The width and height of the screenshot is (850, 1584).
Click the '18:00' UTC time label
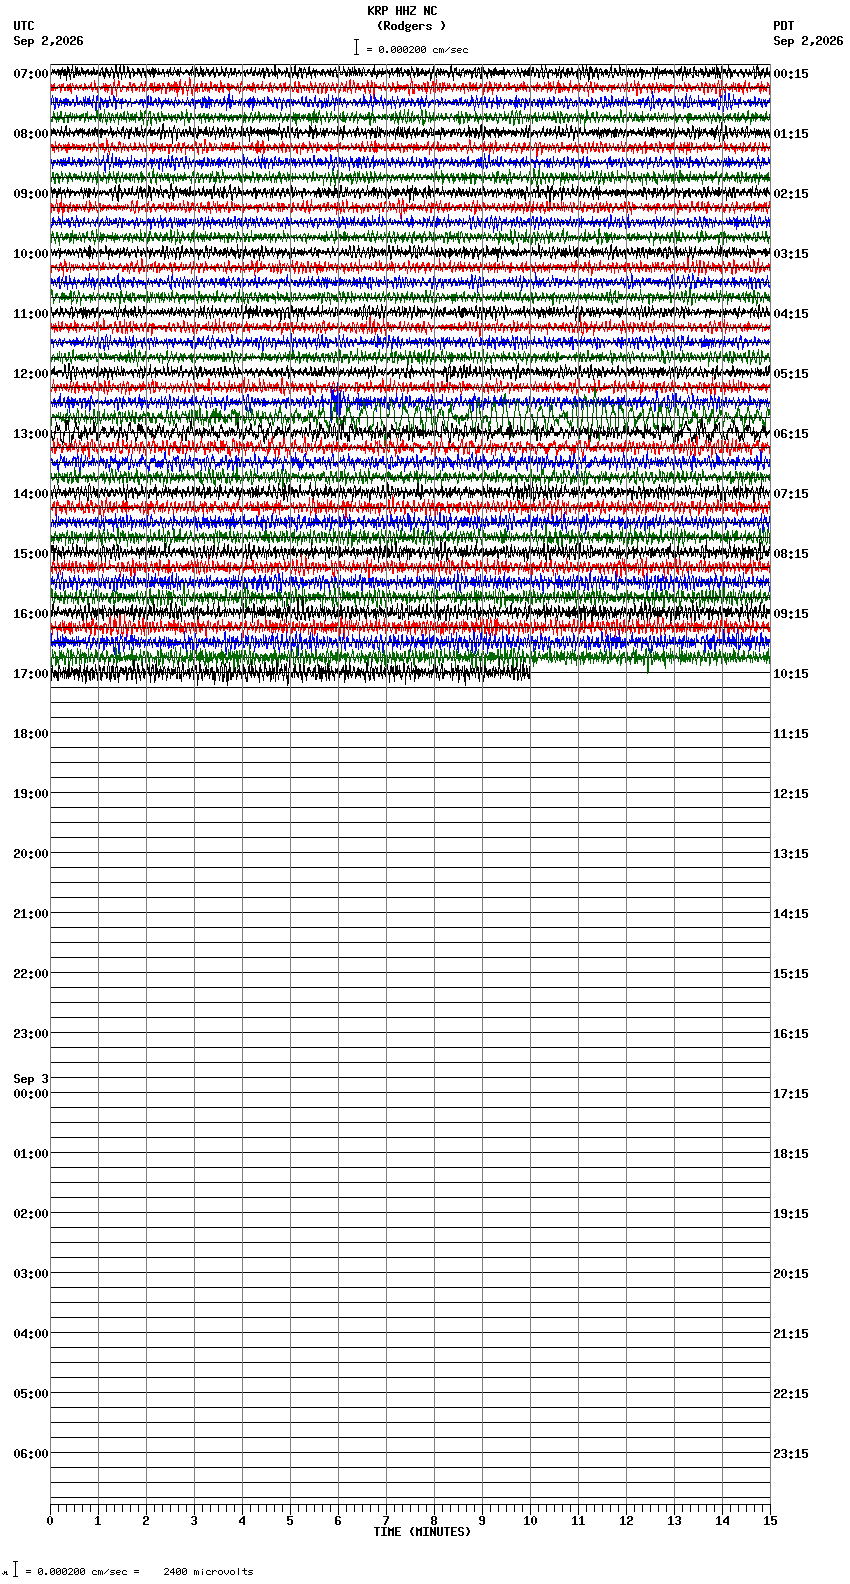point(31,734)
